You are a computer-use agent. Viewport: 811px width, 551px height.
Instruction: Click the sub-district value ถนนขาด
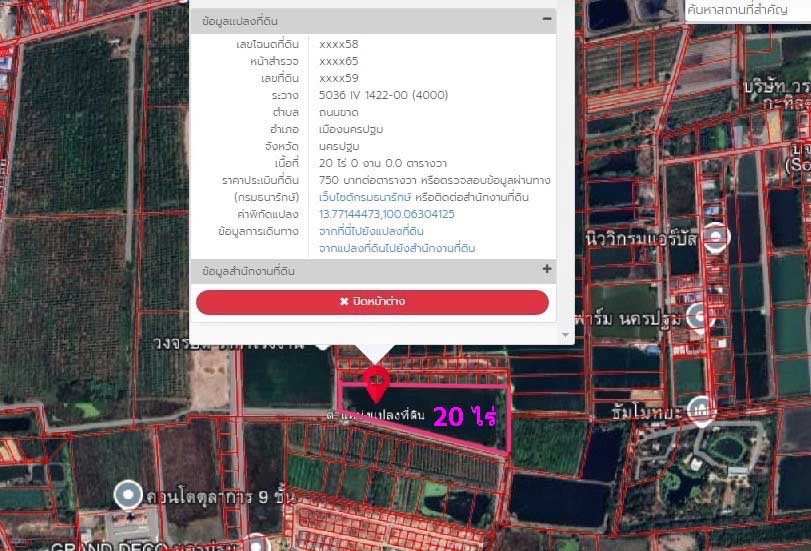338,112
